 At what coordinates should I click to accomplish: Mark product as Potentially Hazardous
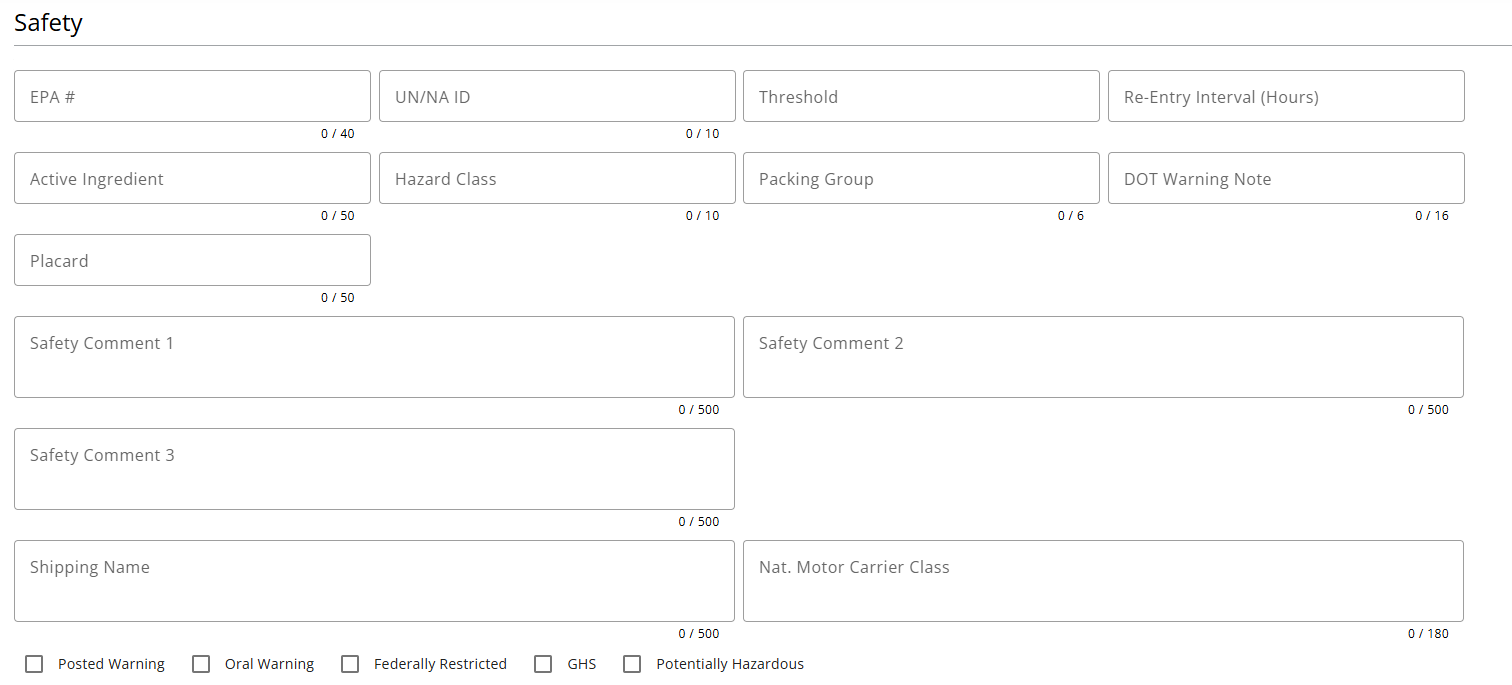(632, 664)
